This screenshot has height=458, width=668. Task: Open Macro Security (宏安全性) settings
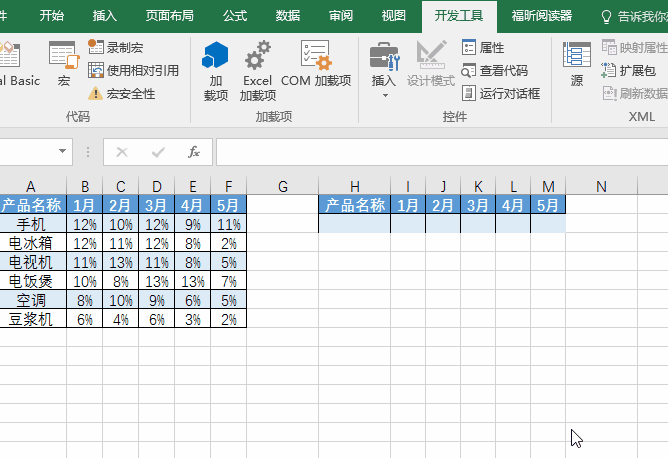tap(121, 93)
